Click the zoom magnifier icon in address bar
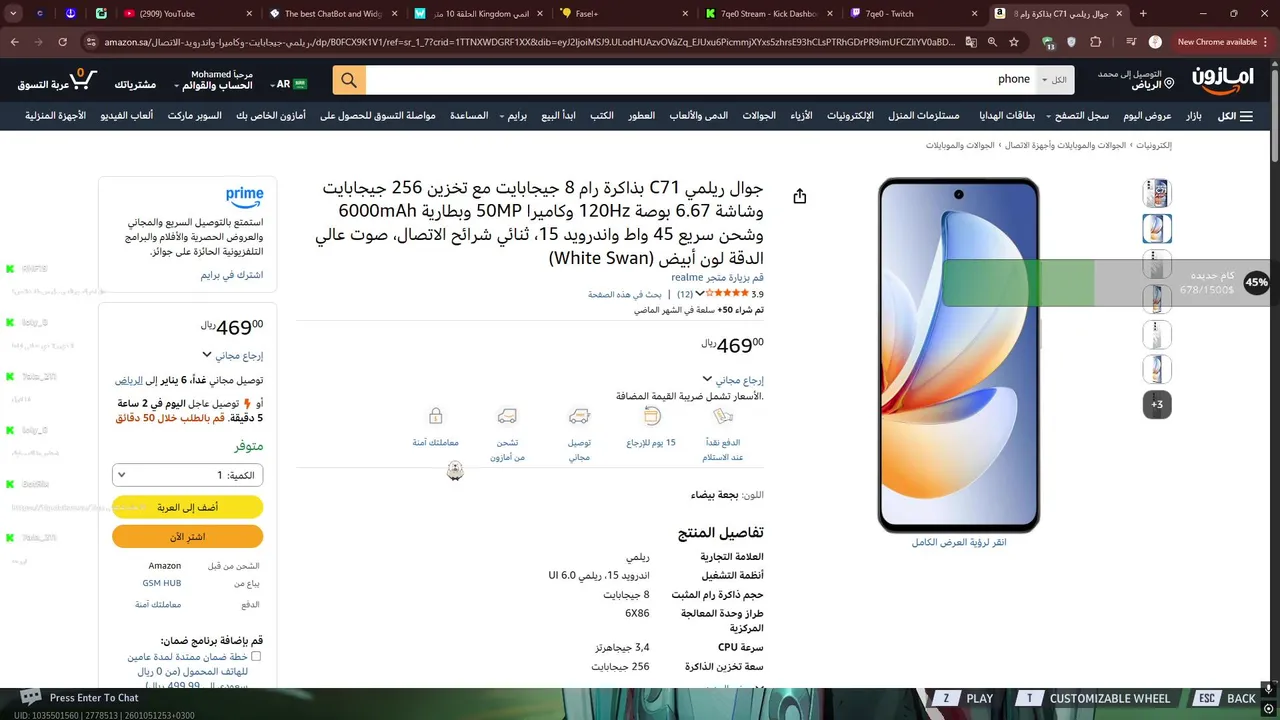The width and height of the screenshot is (1280, 720). point(992,42)
